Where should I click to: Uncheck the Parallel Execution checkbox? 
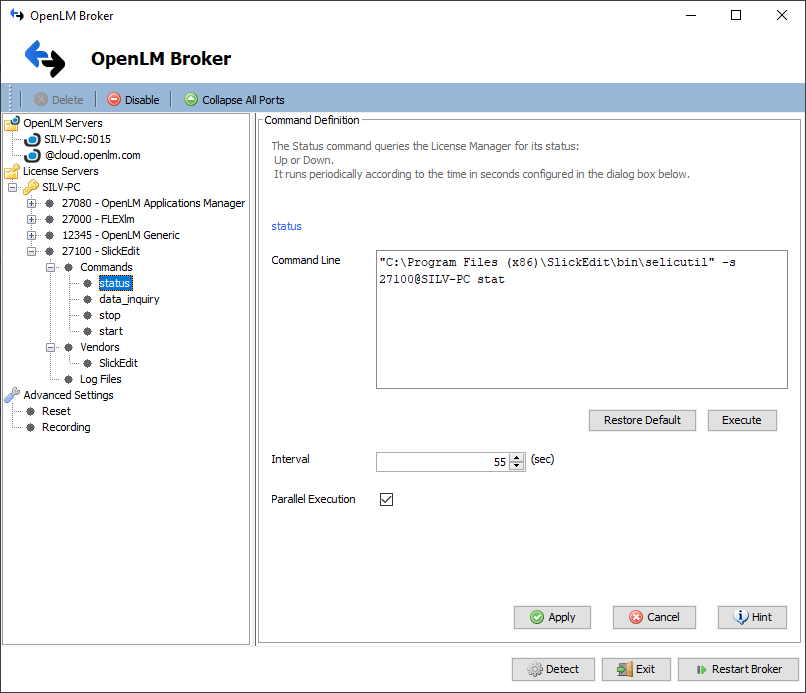[x=386, y=500]
